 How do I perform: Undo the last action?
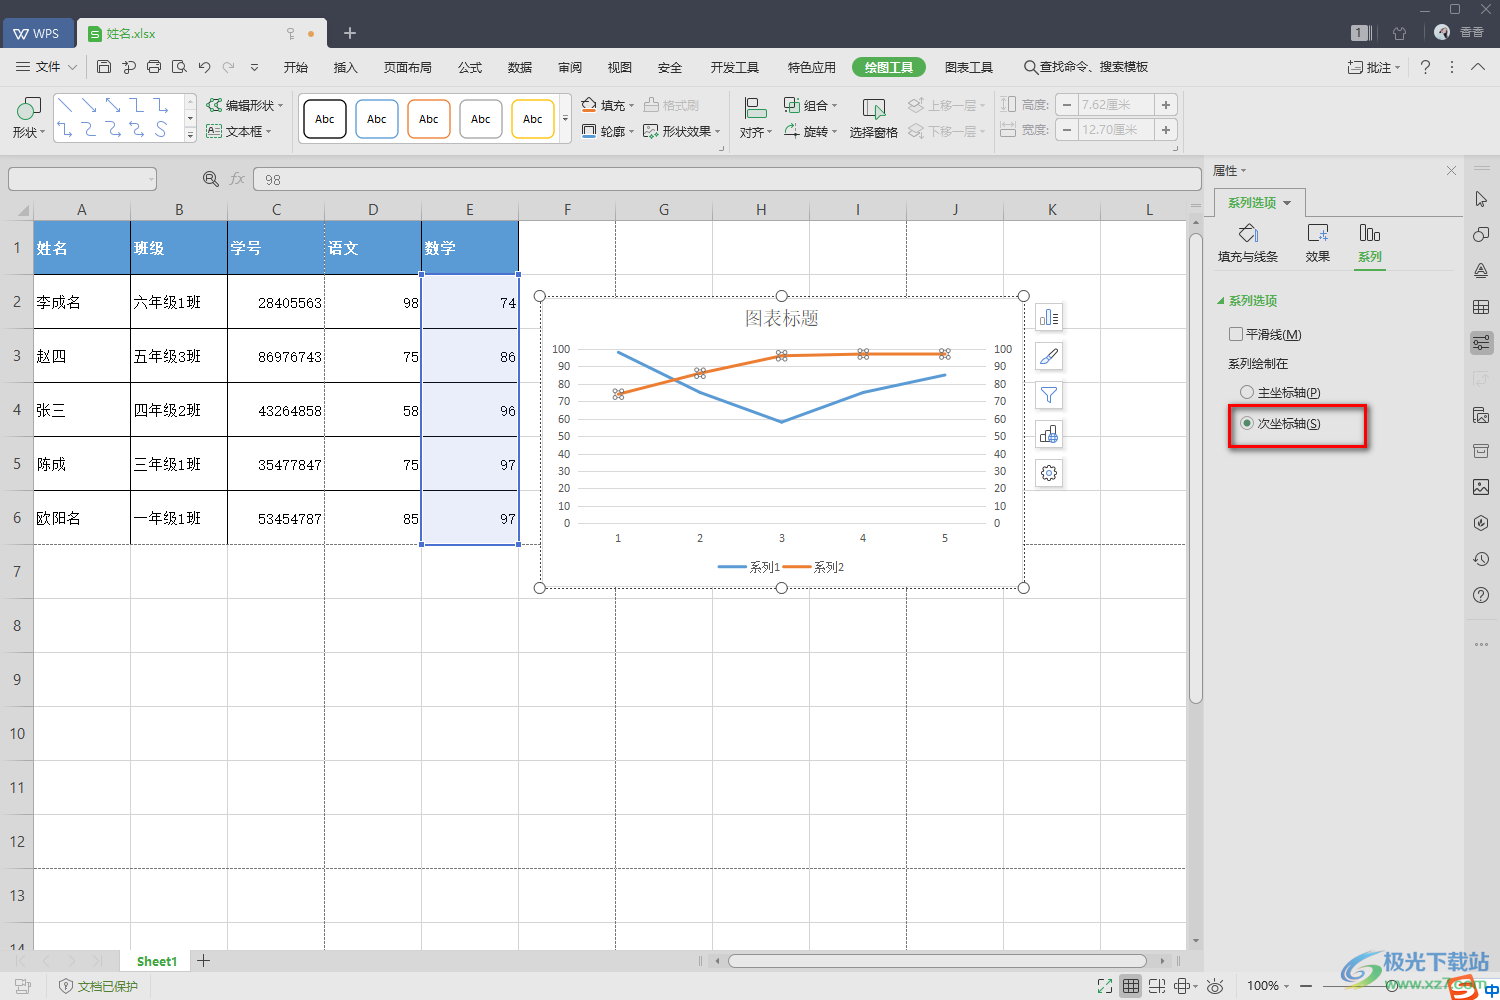(204, 67)
